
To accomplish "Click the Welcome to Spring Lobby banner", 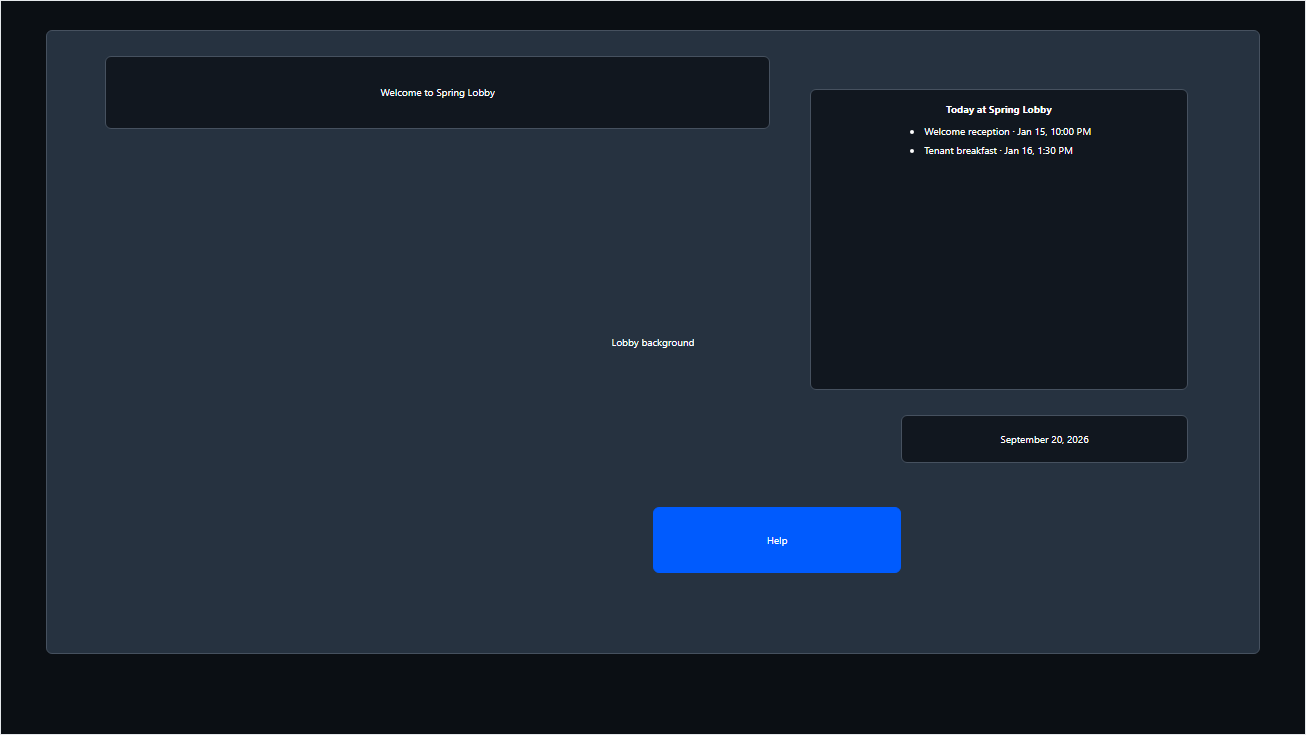I will pyautogui.click(x=437, y=92).
